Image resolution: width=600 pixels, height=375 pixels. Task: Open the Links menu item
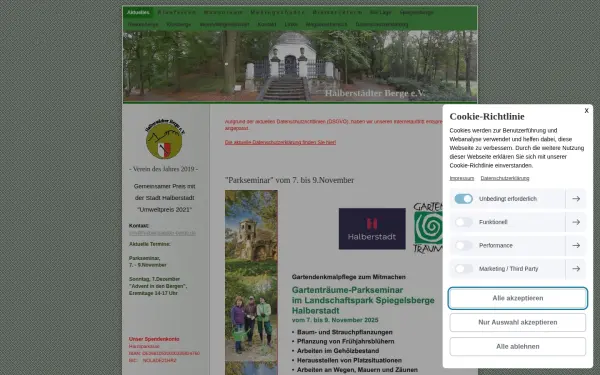coord(290,24)
